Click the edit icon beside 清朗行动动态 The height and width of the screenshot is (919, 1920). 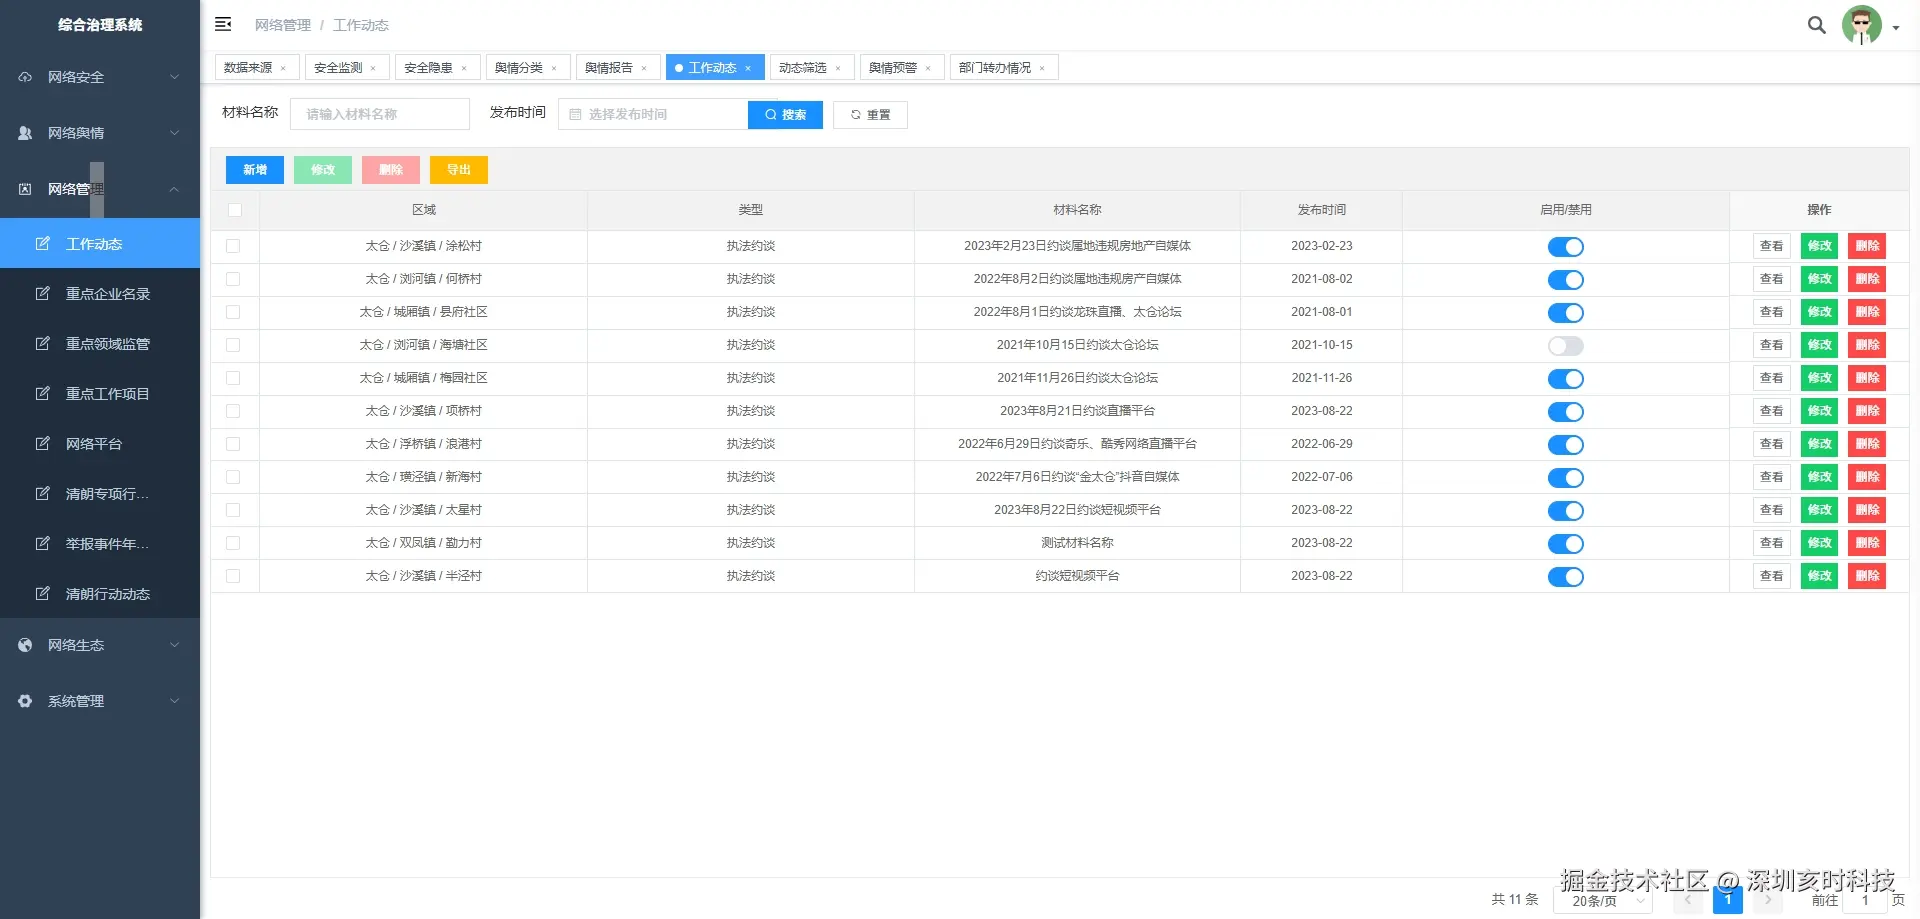pyautogui.click(x=43, y=593)
